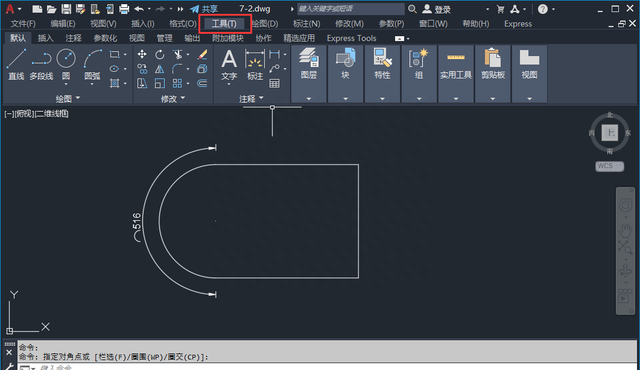Click the Copy tool icon
This screenshot has height=370, width=640.
point(142,69)
